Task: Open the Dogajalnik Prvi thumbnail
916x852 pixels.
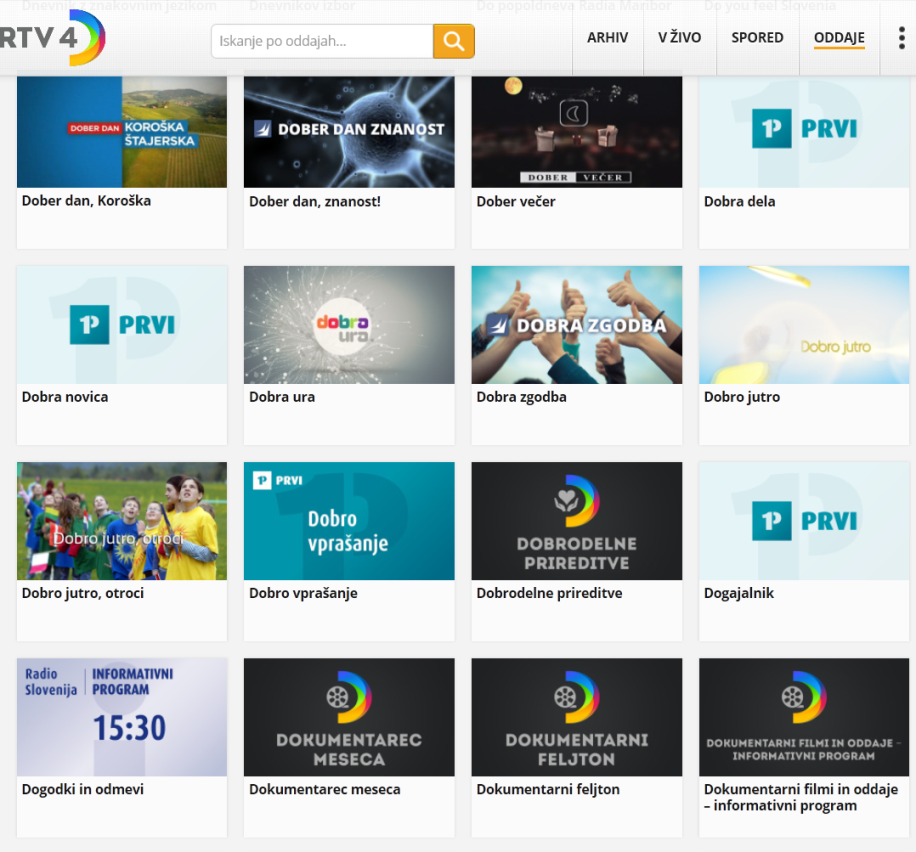Action: 804,521
